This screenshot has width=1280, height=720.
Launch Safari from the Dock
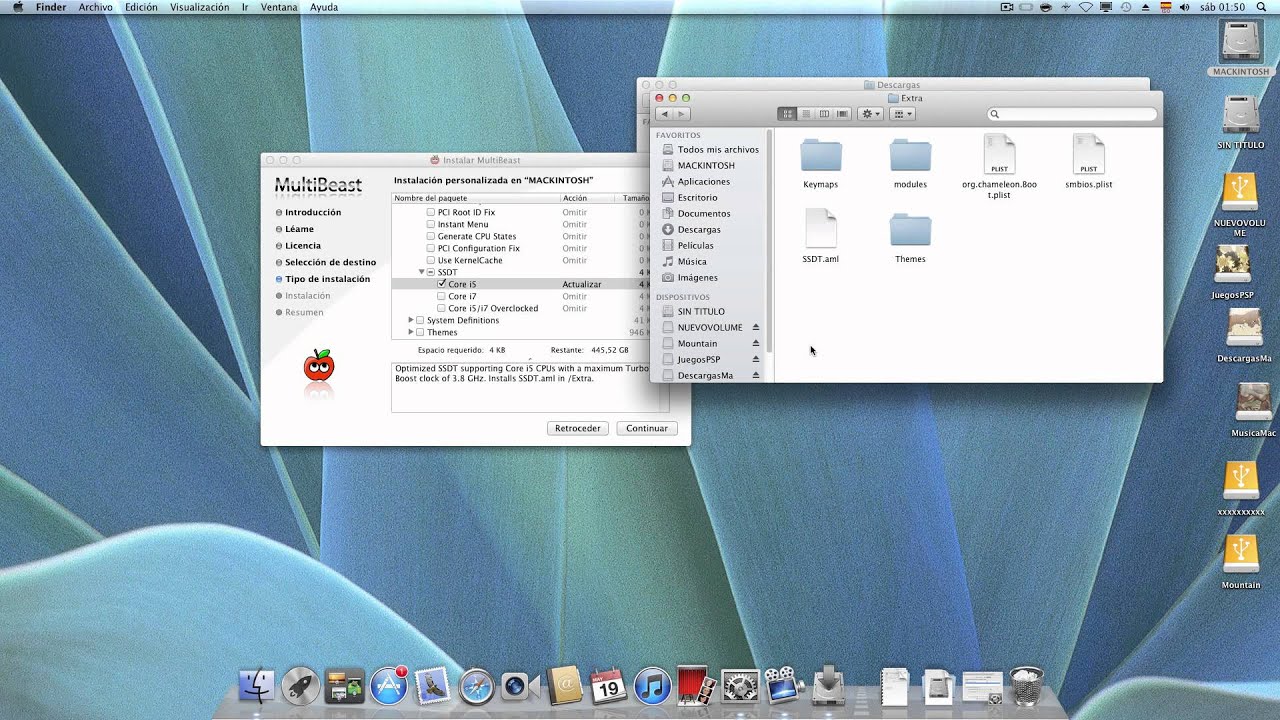tap(476, 687)
